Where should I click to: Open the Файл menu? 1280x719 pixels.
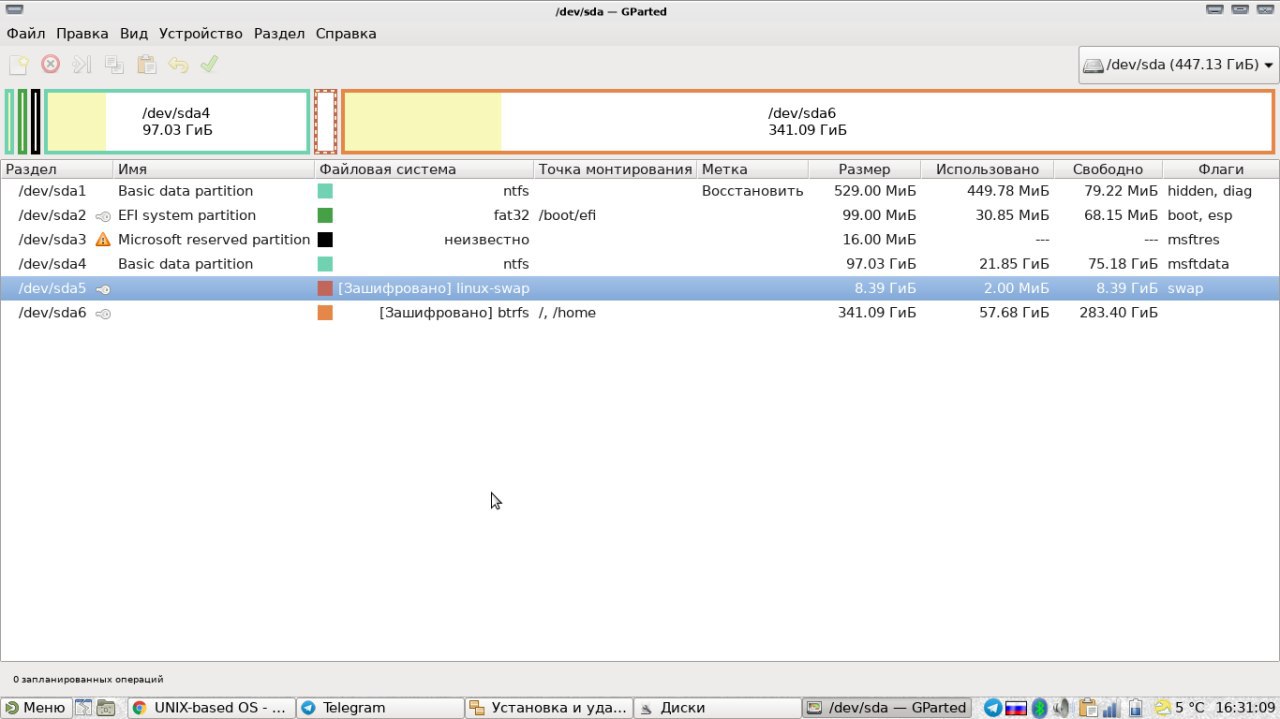pos(26,33)
